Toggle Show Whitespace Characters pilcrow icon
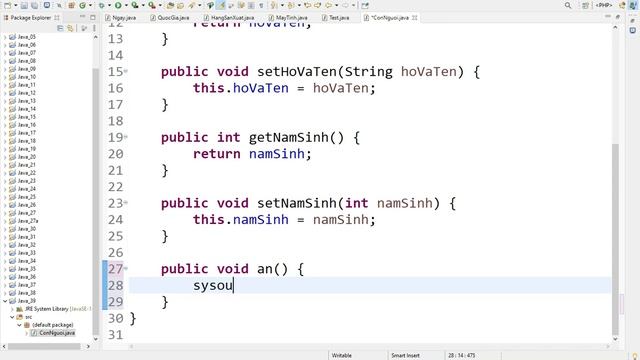Viewport: 640px width, 360px height. tap(262, 5)
